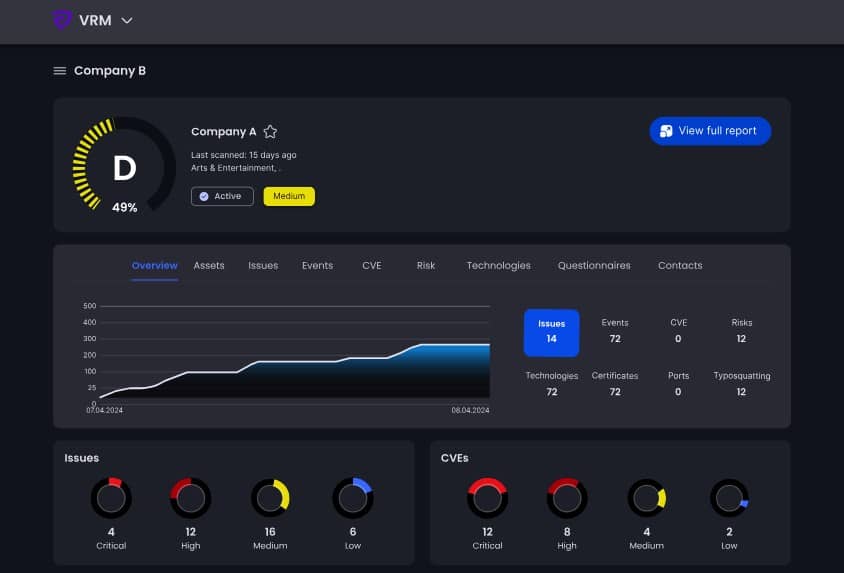Open the Questionnaires tab
This screenshot has height=573, width=844.
(x=594, y=266)
